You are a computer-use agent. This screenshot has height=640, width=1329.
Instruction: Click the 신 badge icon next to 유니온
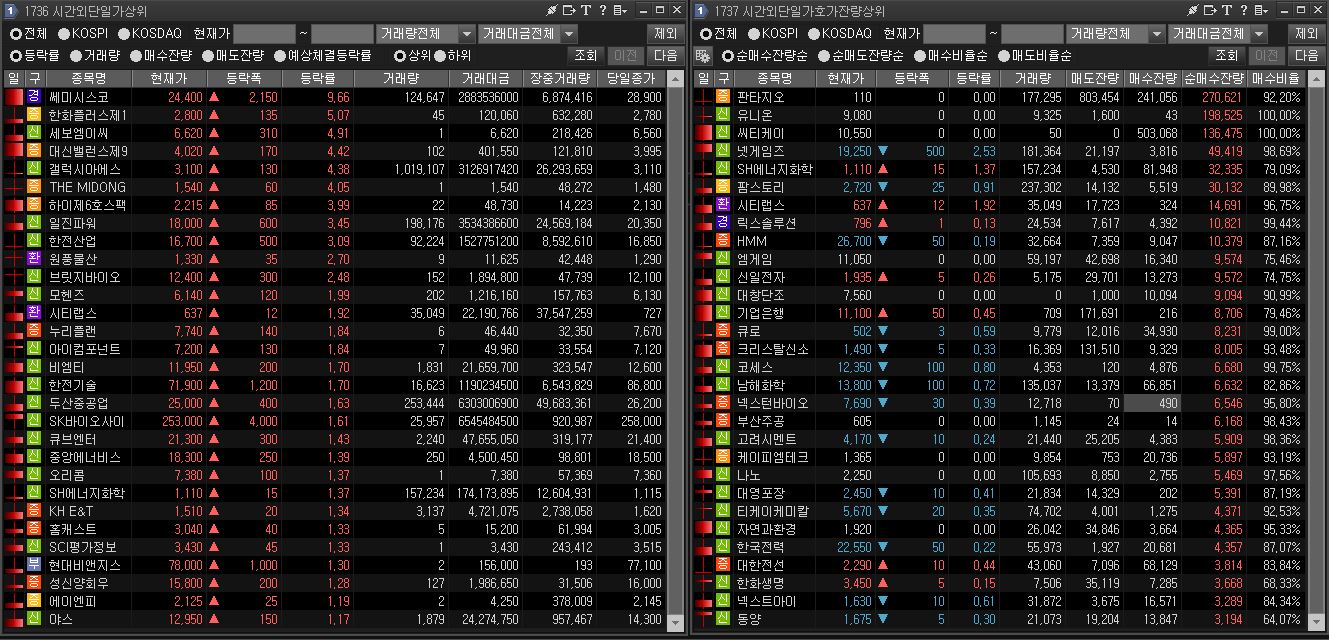point(723,115)
